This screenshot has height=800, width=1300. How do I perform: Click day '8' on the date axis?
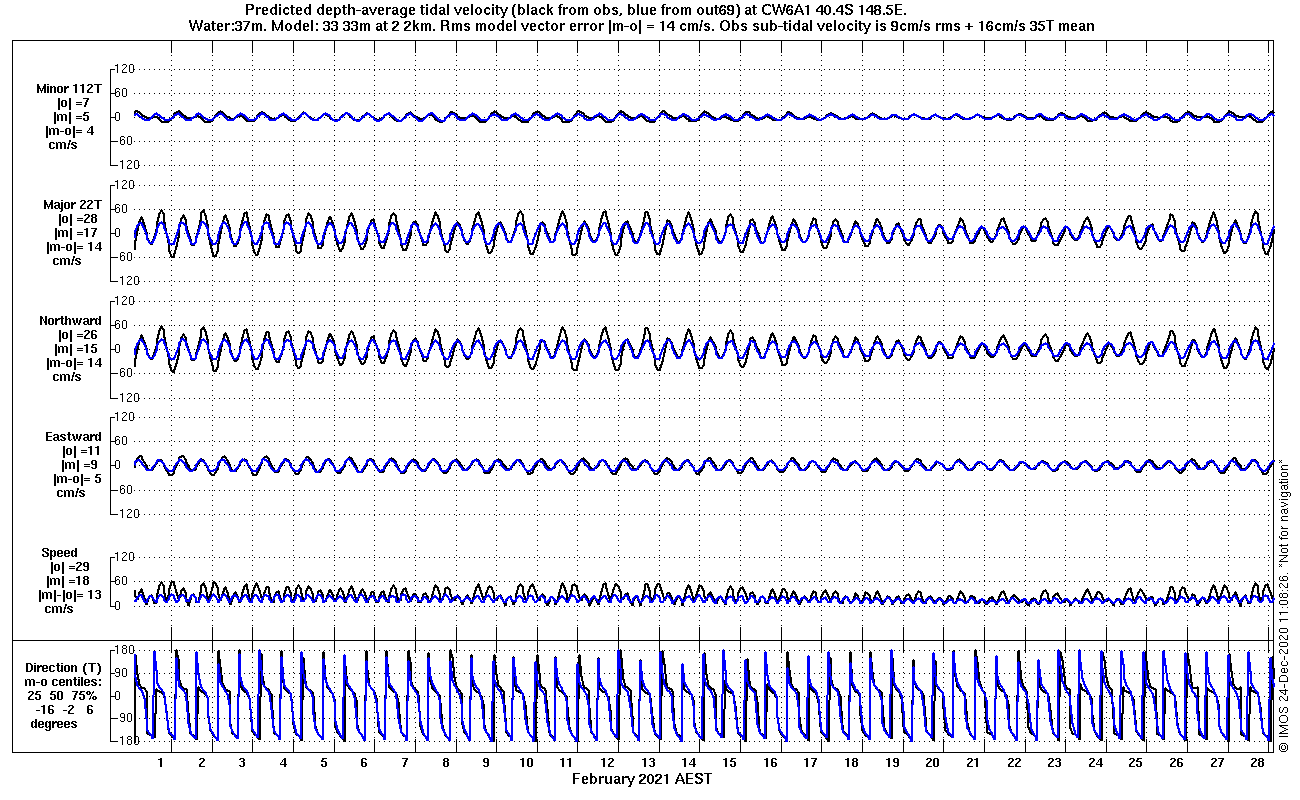[445, 762]
